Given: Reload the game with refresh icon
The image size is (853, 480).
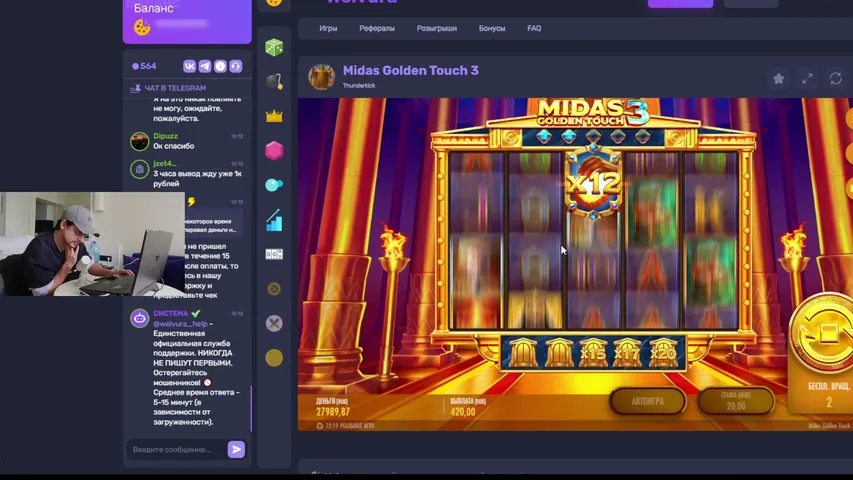Looking at the screenshot, I should click(x=836, y=79).
